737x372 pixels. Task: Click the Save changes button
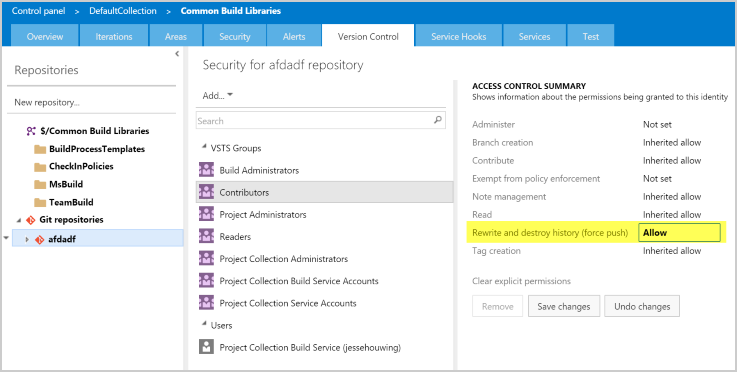pyautogui.click(x=564, y=306)
